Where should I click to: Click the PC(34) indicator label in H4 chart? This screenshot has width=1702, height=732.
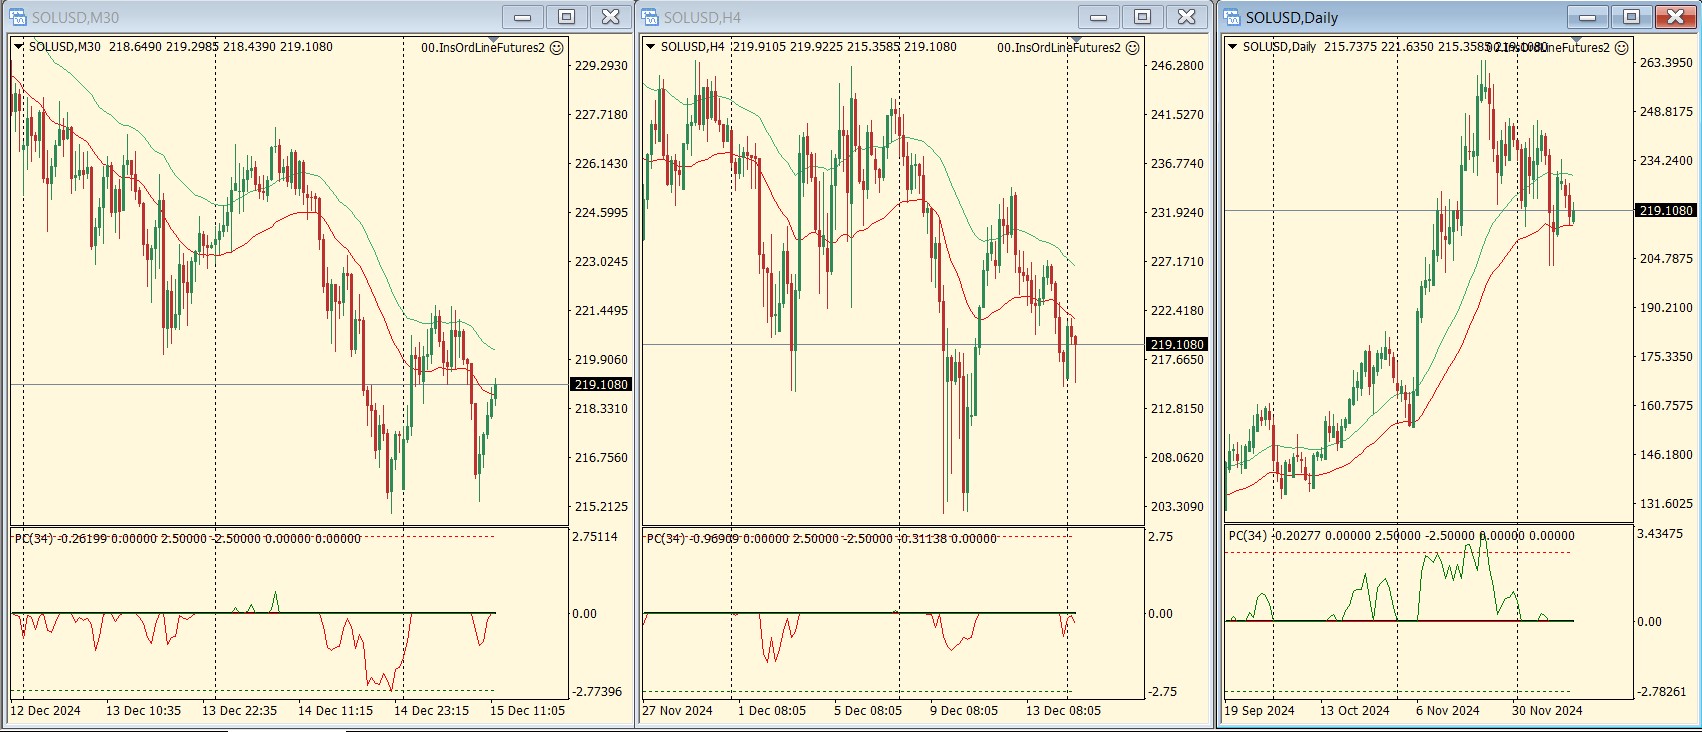point(665,538)
